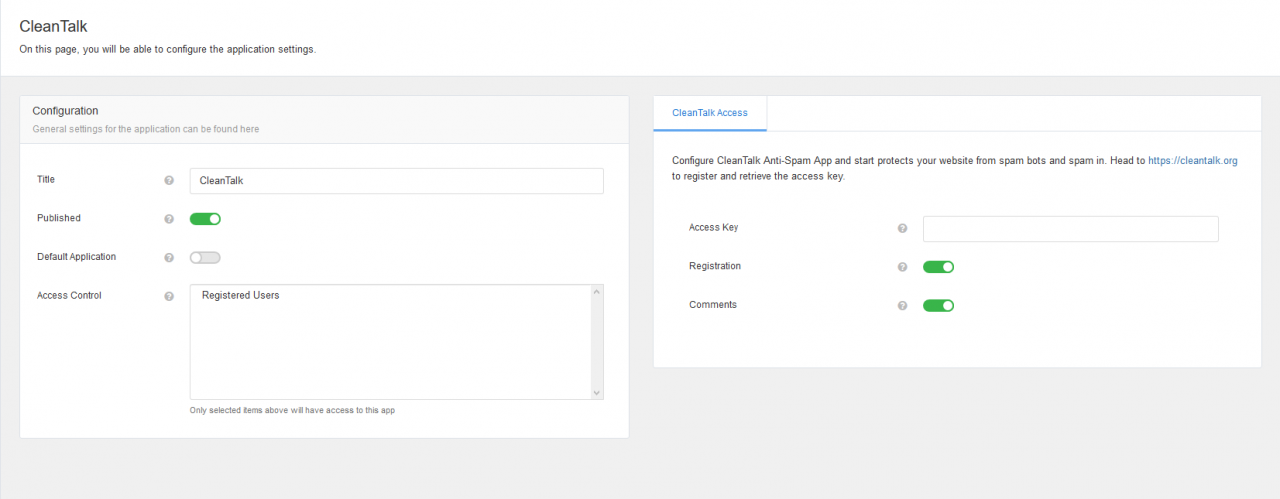Image resolution: width=1280 pixels, height=499 pixels.
Task: Click the help icon next to Access Key
Action: click(x=902, y=229)
